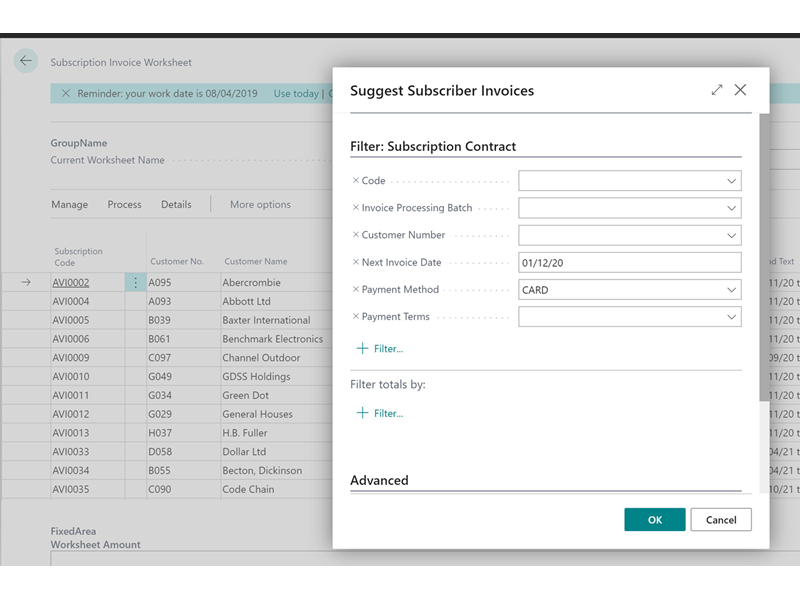
Task: Remove the Code filter with X
Action: [355, 181]
